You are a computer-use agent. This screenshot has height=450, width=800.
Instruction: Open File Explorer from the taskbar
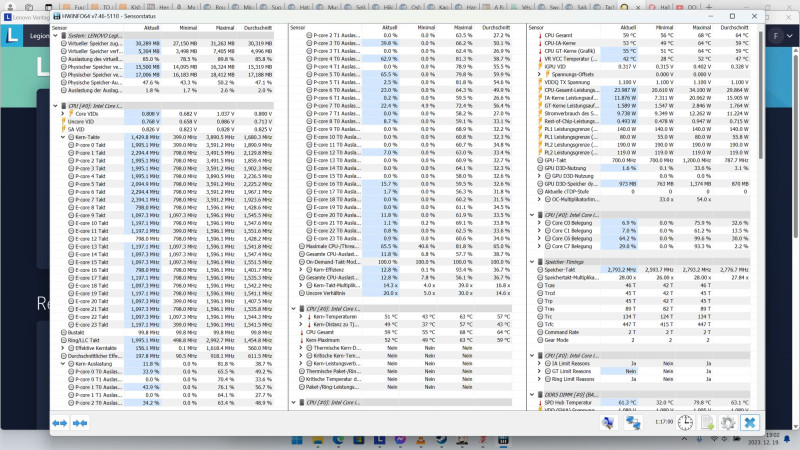pos(318,440)
